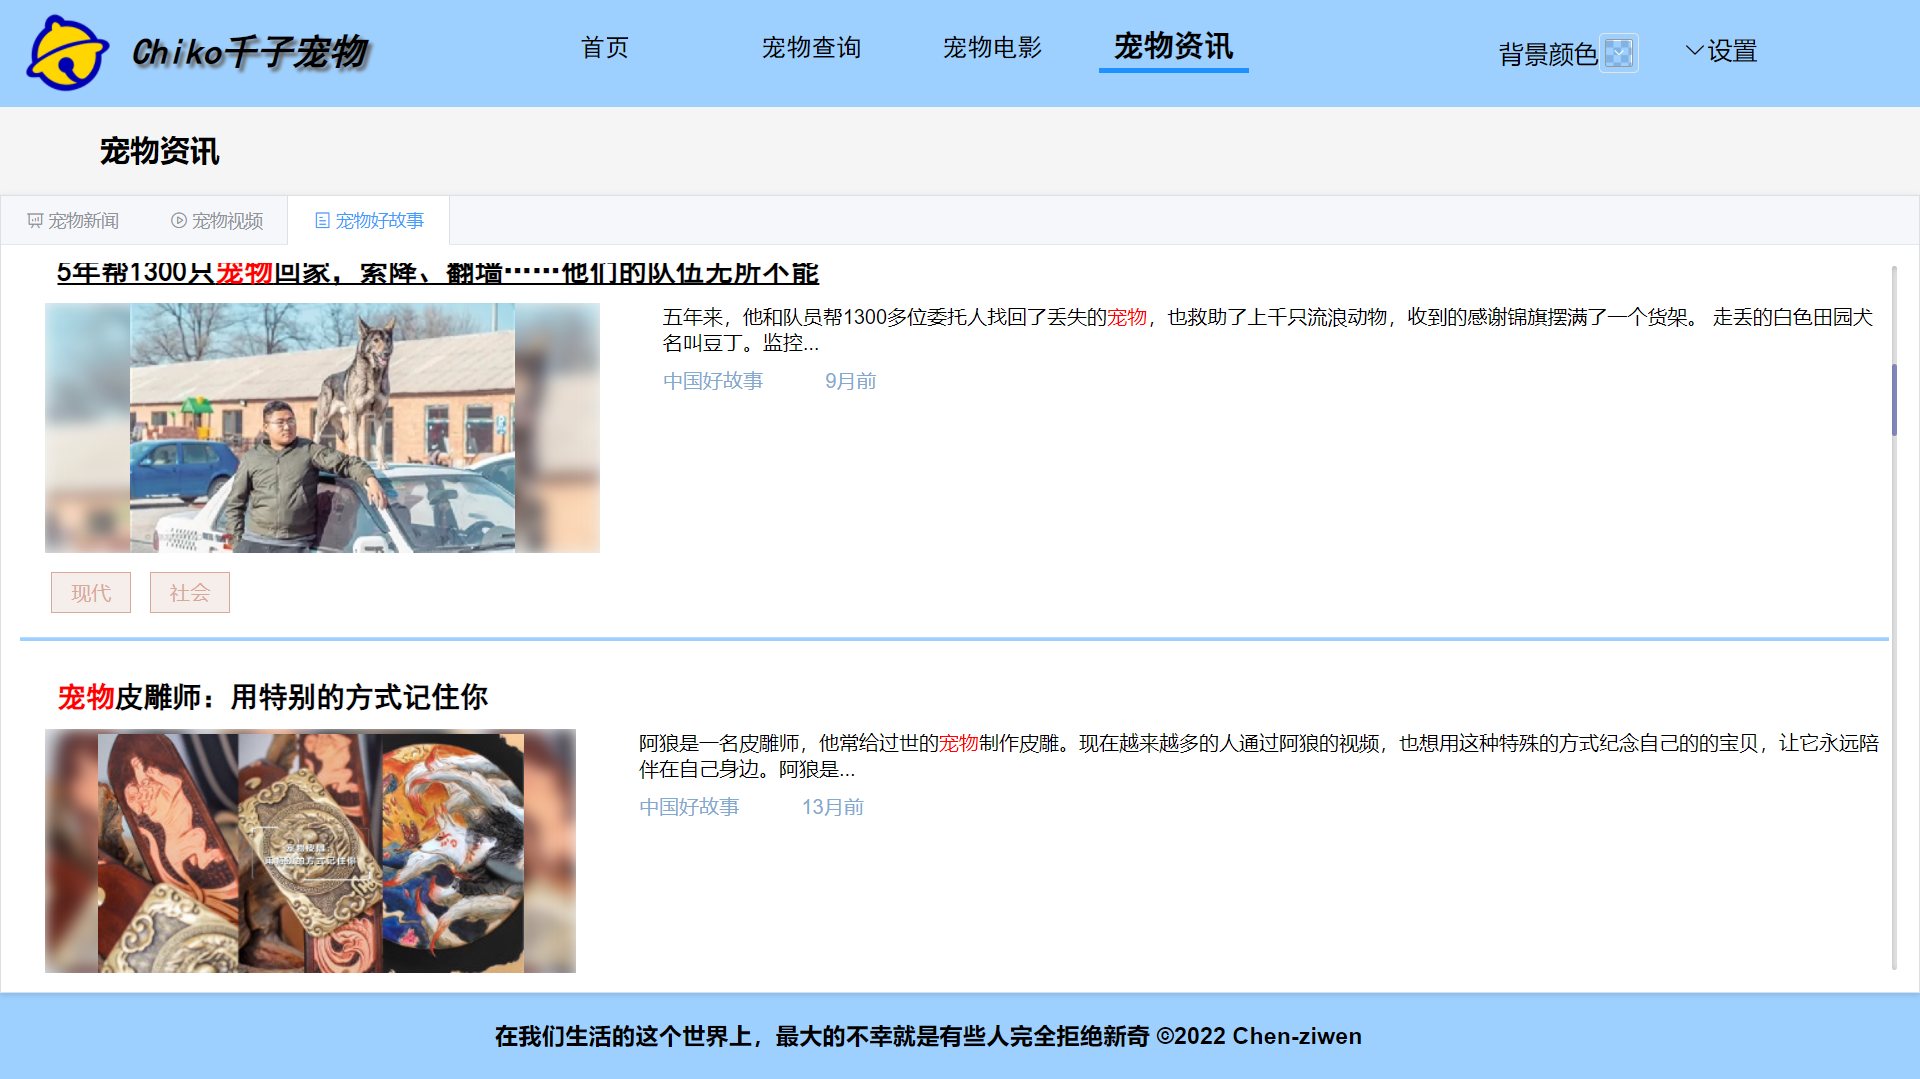Click the 现代 tag button
Viewport: 1920px width, 1079px height.
(90, 592)
